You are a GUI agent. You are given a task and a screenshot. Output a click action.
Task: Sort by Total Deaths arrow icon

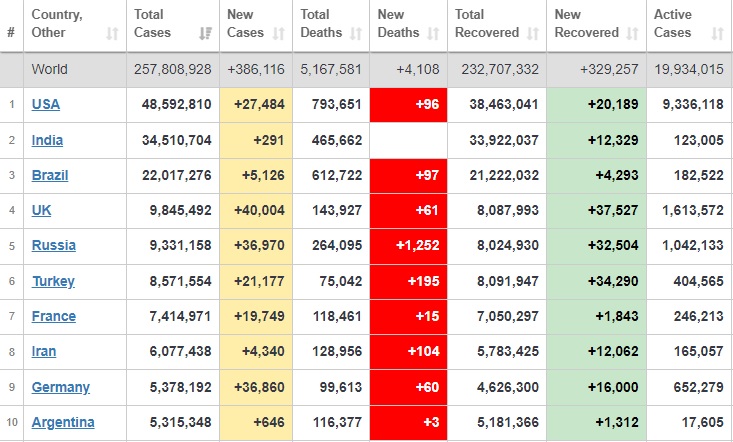click(x=357, y=33)
